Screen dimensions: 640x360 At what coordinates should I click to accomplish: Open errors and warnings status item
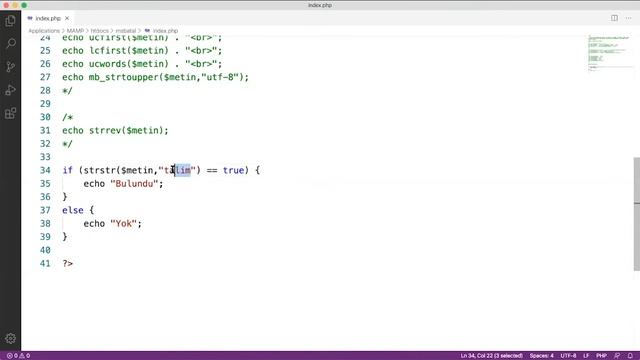[18, 356]
